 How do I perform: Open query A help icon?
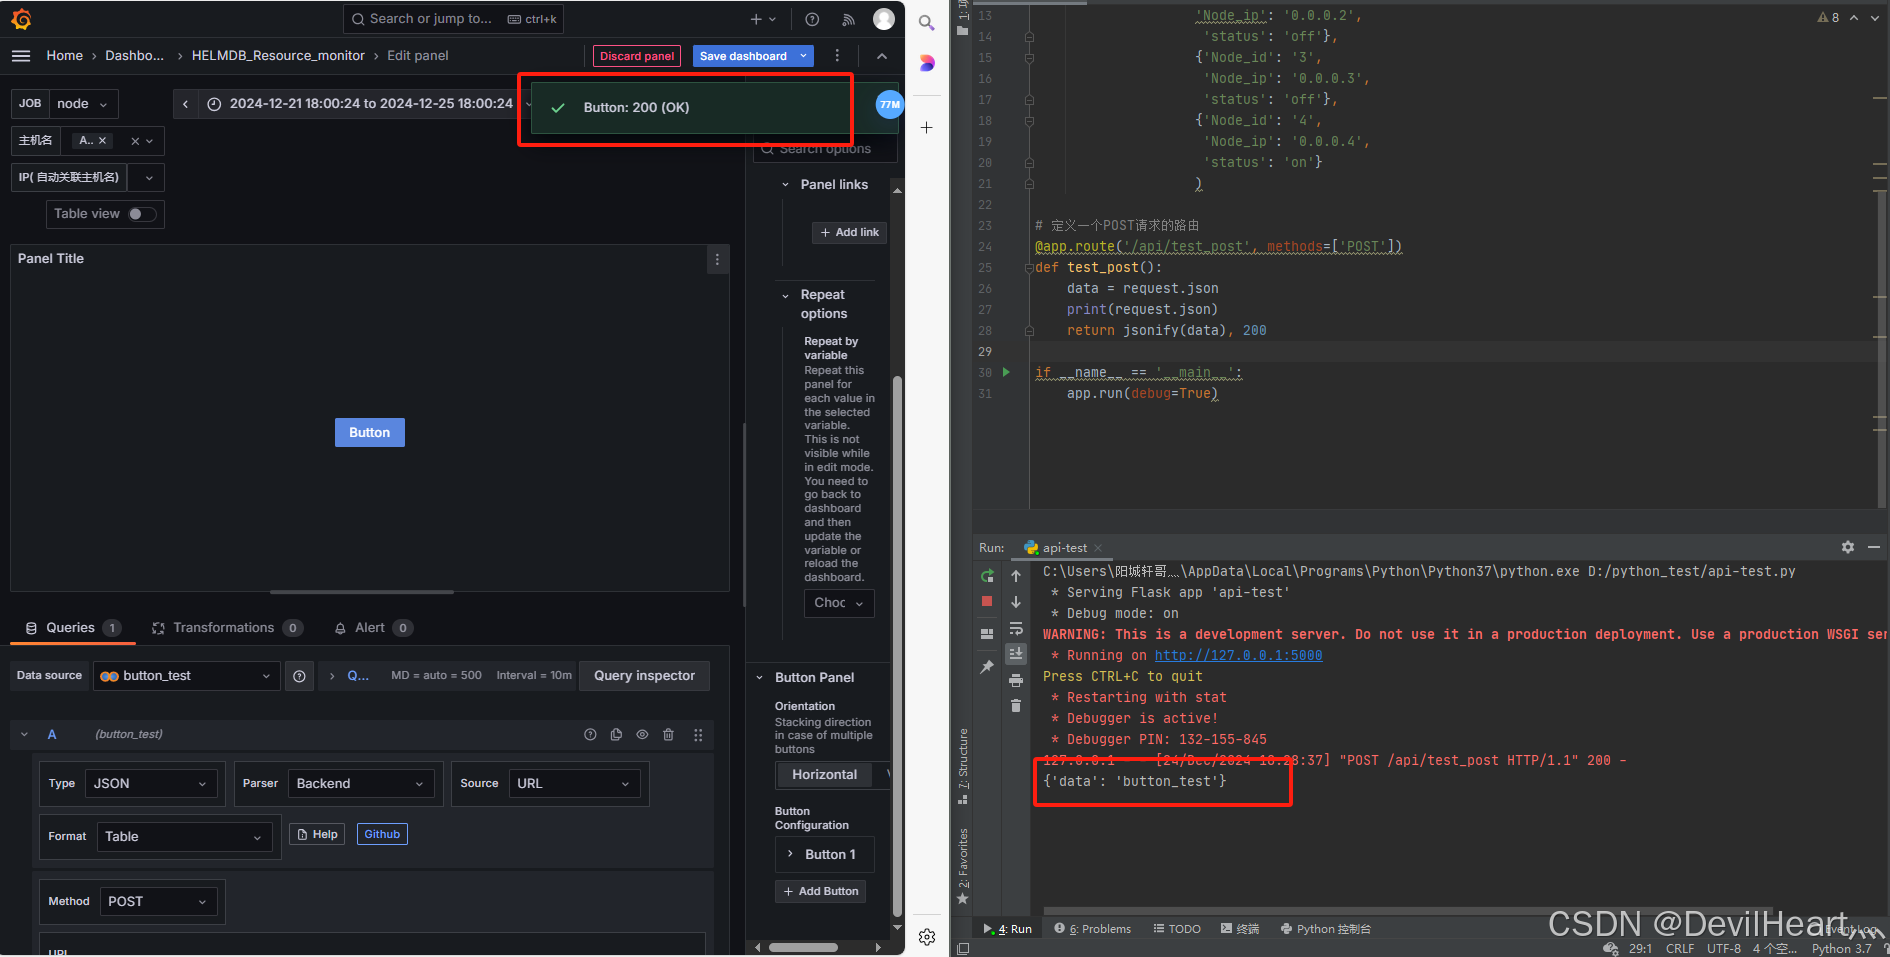[x=590, y=735]
